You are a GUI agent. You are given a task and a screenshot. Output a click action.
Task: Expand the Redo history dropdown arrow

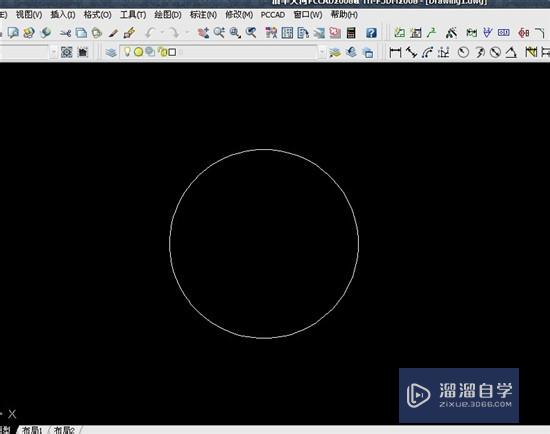[x=187, y=33]
